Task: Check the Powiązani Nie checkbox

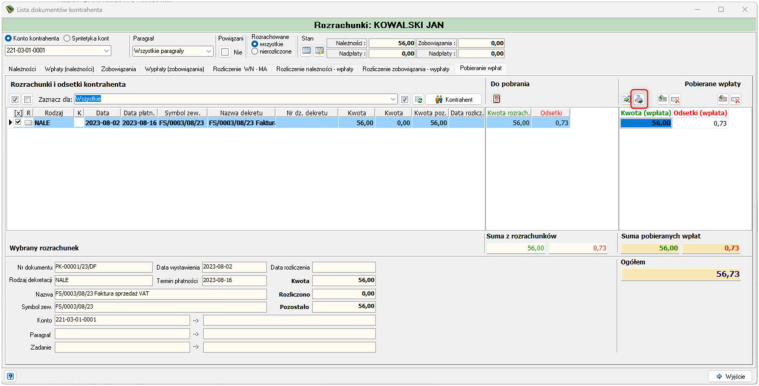Action: (x=225, y=52)
